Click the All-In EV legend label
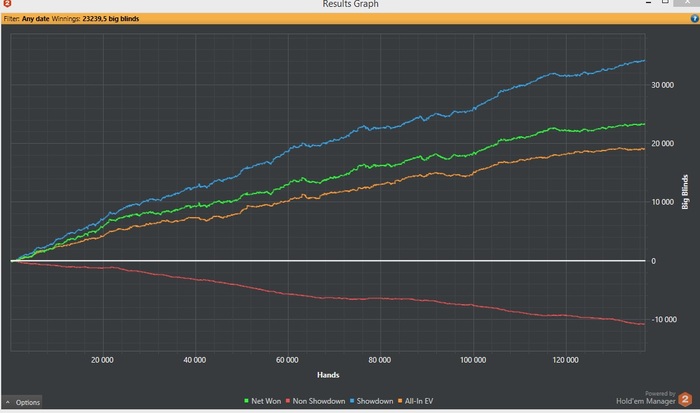 tap(419, 401)
